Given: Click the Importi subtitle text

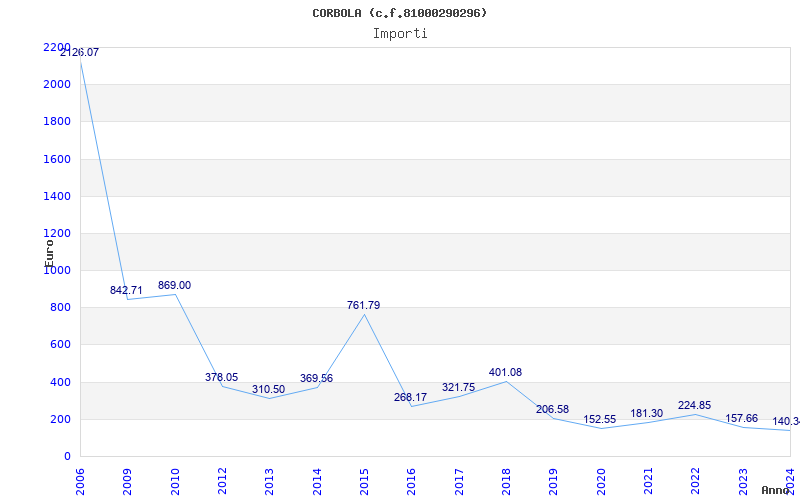Looking at the screenshot, I should (x=399, y=34).
